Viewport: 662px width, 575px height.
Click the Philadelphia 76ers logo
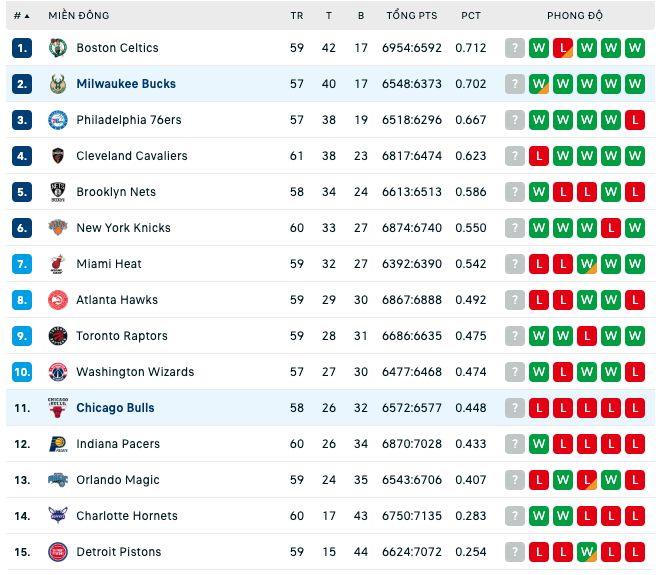tap(58, 120)
